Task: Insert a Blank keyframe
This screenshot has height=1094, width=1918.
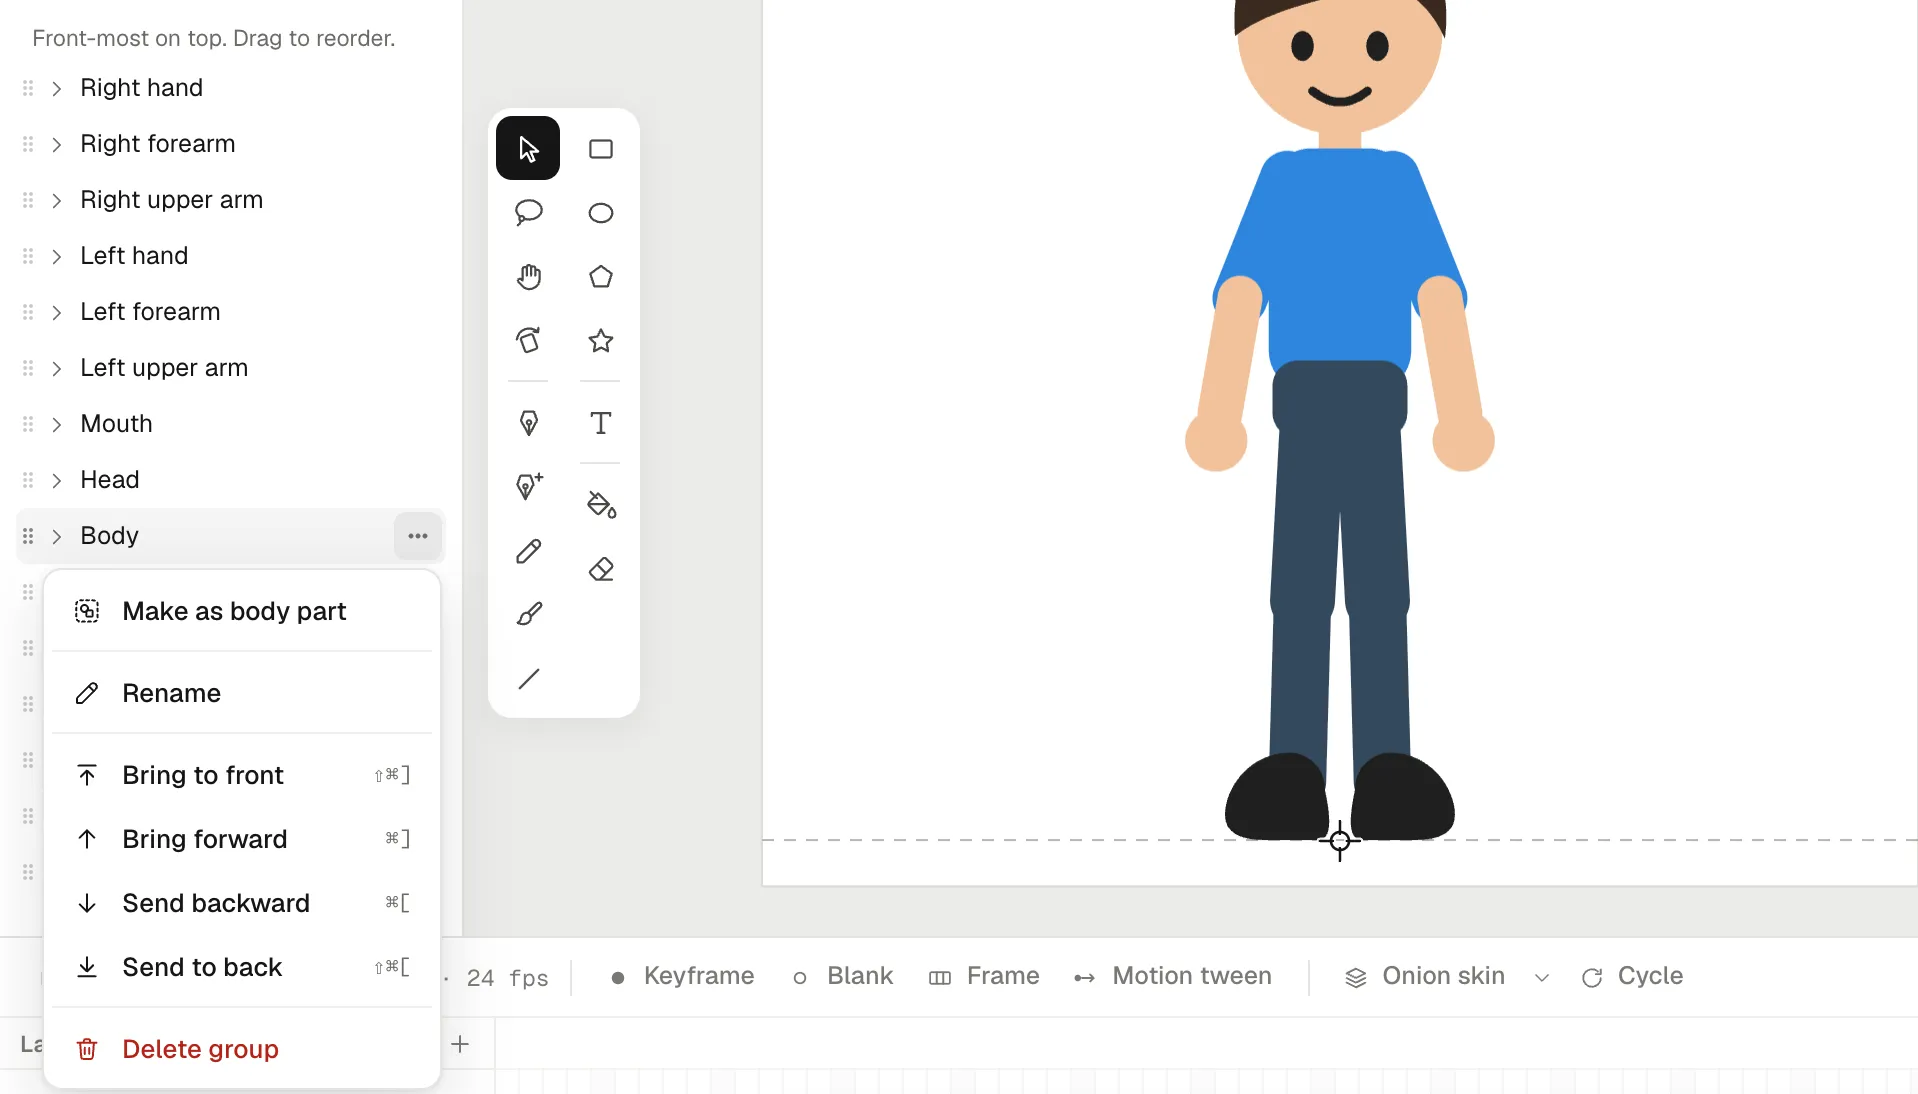Action: [x=843, y=976]
